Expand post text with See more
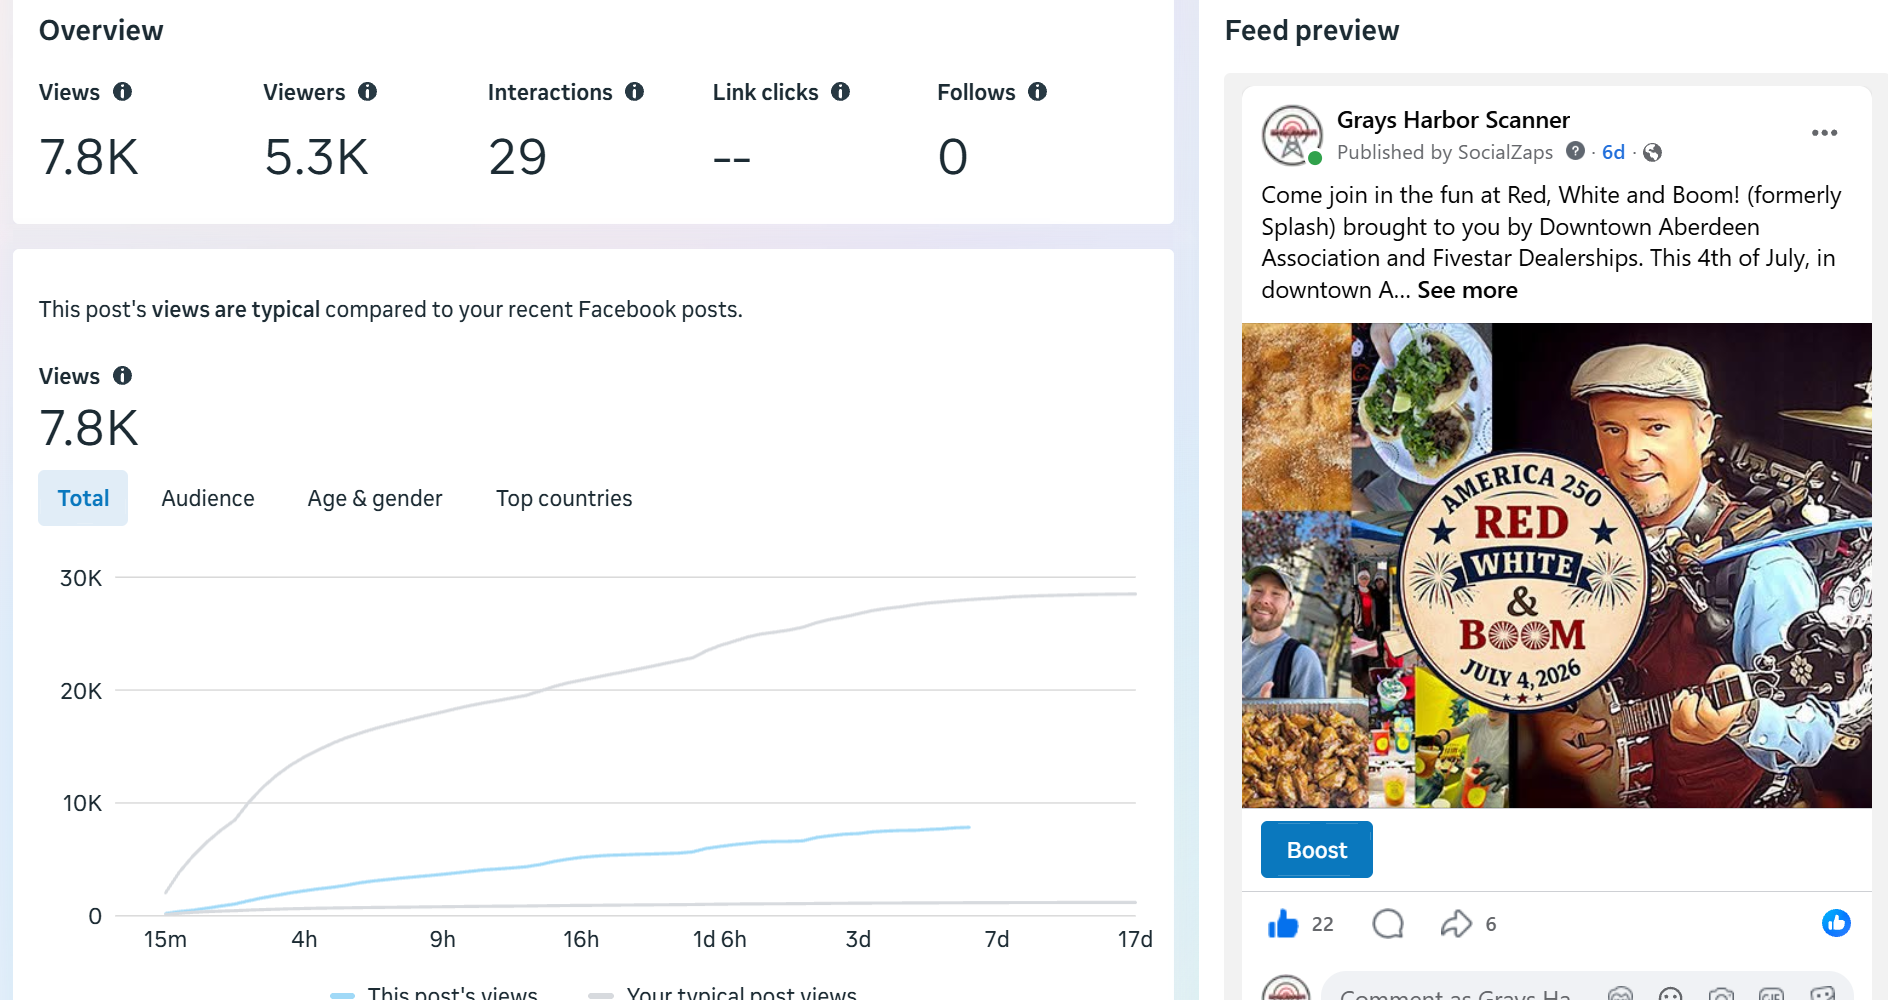The height and width of the screenshot is (1000, 1888). click(x=1467, y=290)
